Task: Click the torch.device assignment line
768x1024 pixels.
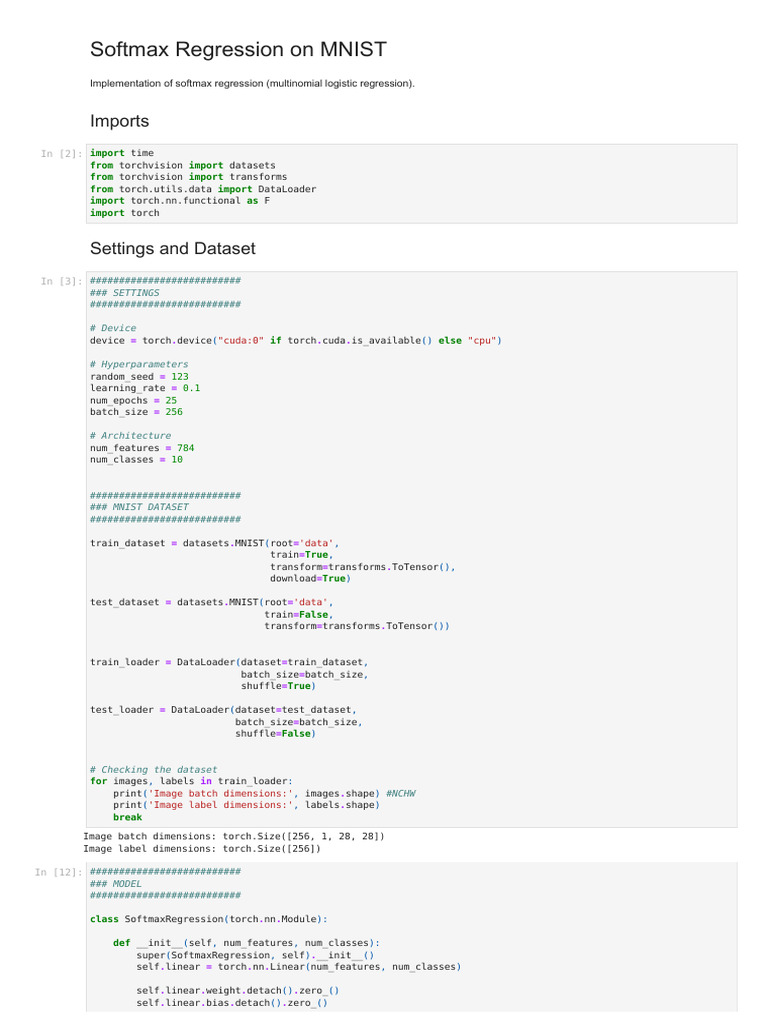Action: (295, 340)
